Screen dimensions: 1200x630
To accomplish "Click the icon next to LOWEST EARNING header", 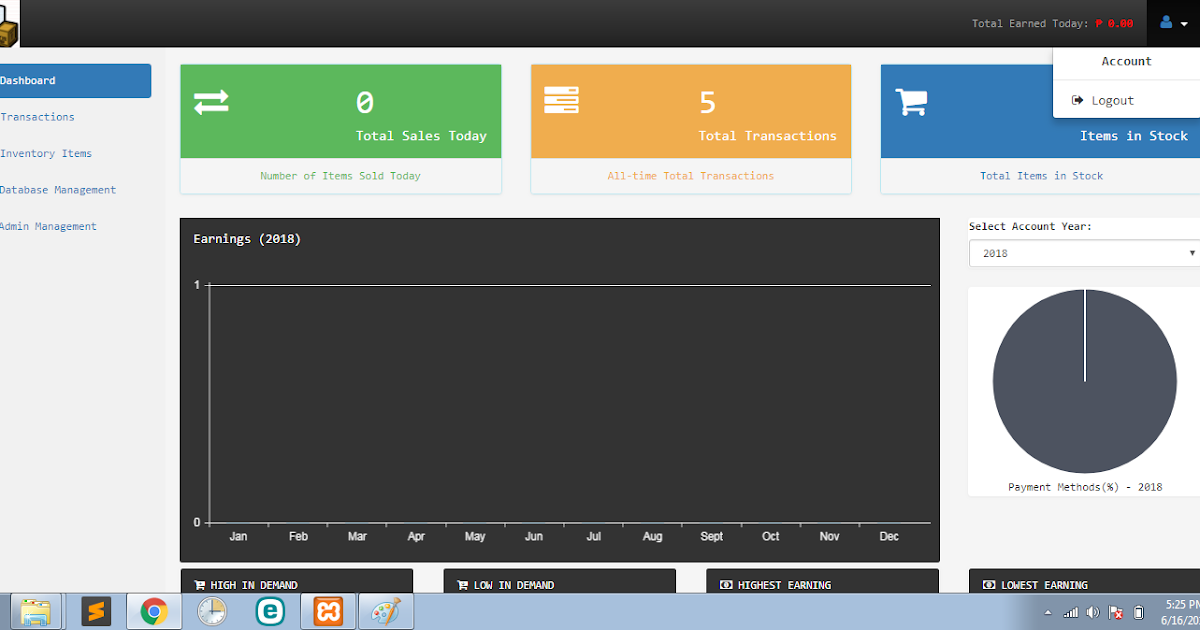I will coord(989,585).
